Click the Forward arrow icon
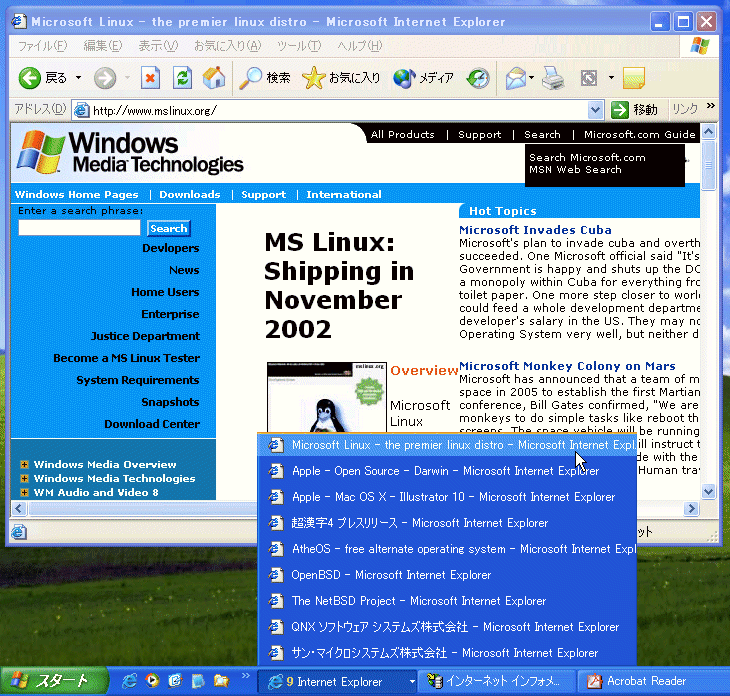The width and height of the screenshot is (730, 696). tap(105, 78)
